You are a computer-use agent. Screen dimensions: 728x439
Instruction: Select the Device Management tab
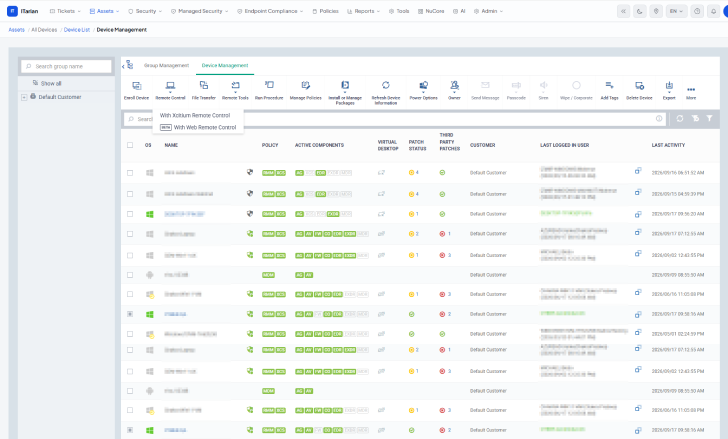(225, 65)
